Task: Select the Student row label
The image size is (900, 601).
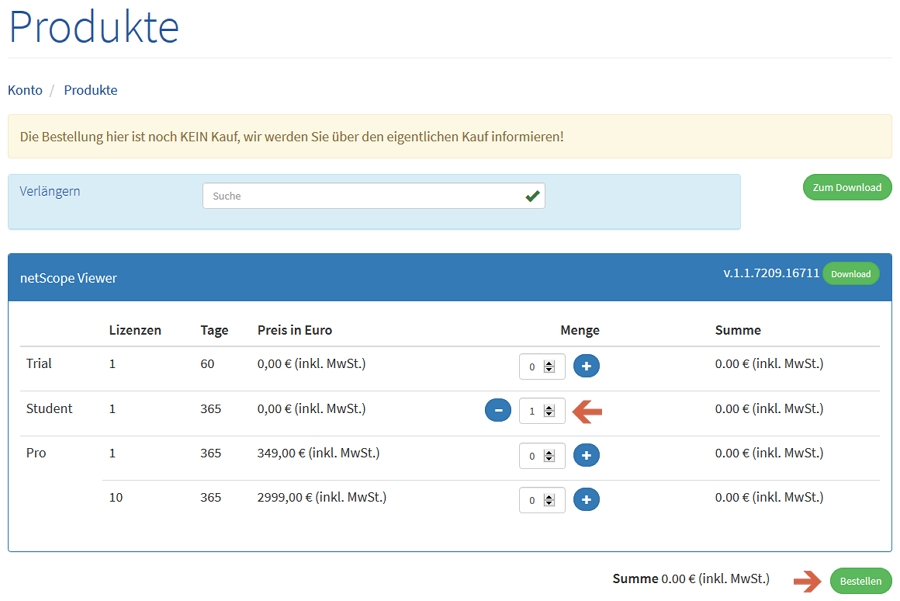Action: tap(49, 409)
